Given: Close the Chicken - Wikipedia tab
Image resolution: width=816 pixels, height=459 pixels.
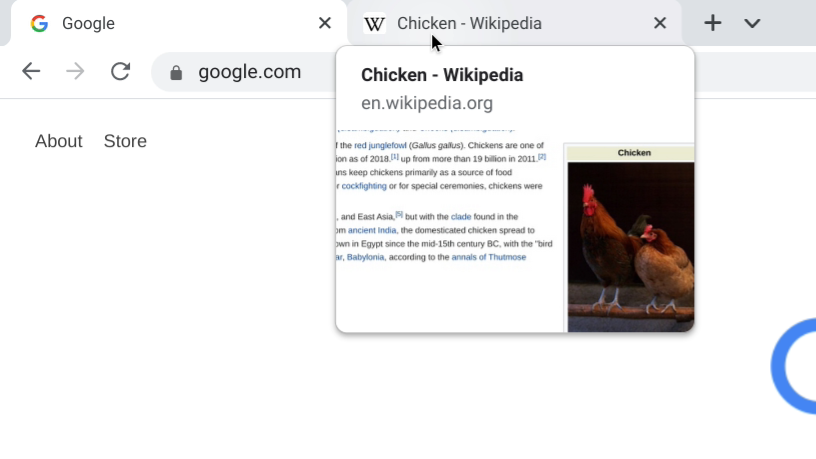Looking at the screenshot, I should click(x=659, y=23).
